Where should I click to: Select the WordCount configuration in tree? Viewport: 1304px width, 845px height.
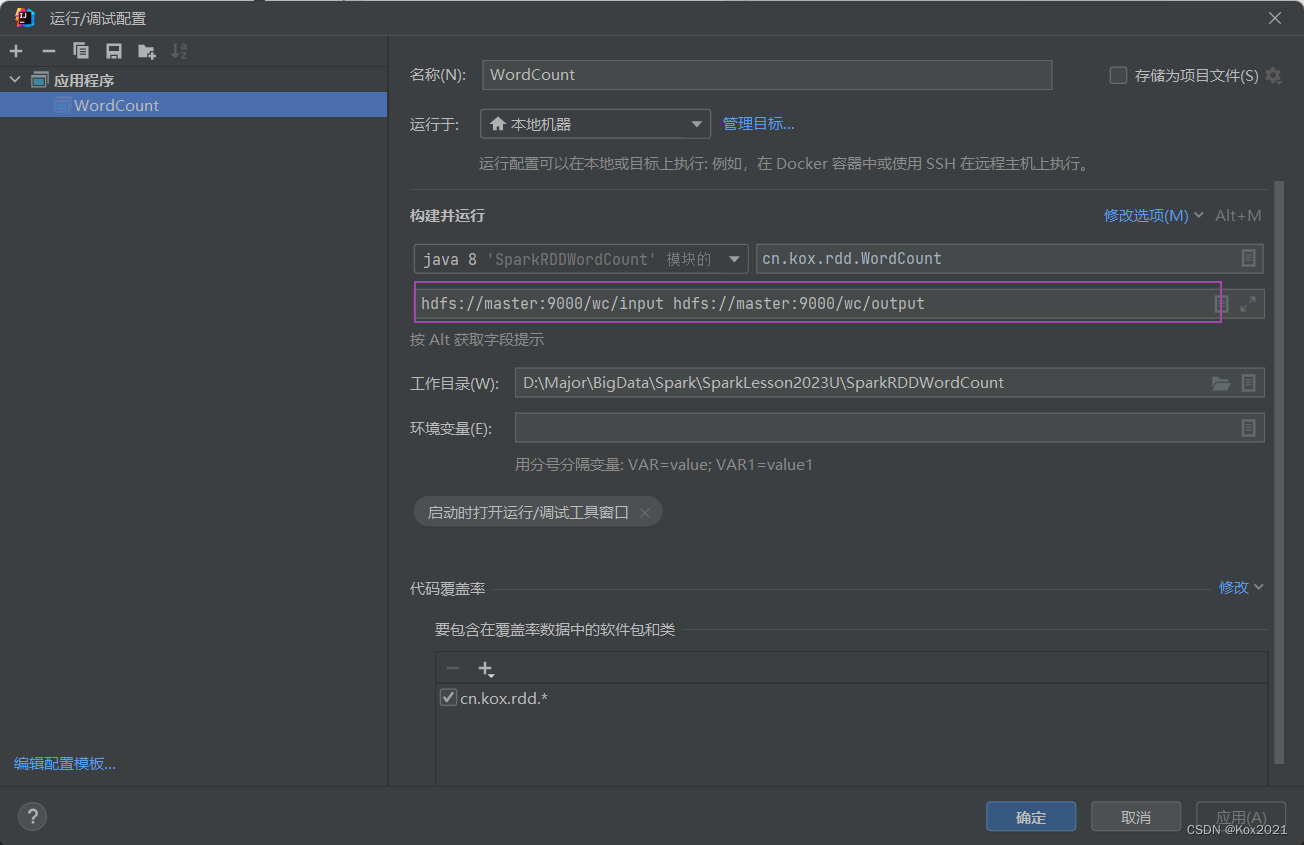point(193,105)
